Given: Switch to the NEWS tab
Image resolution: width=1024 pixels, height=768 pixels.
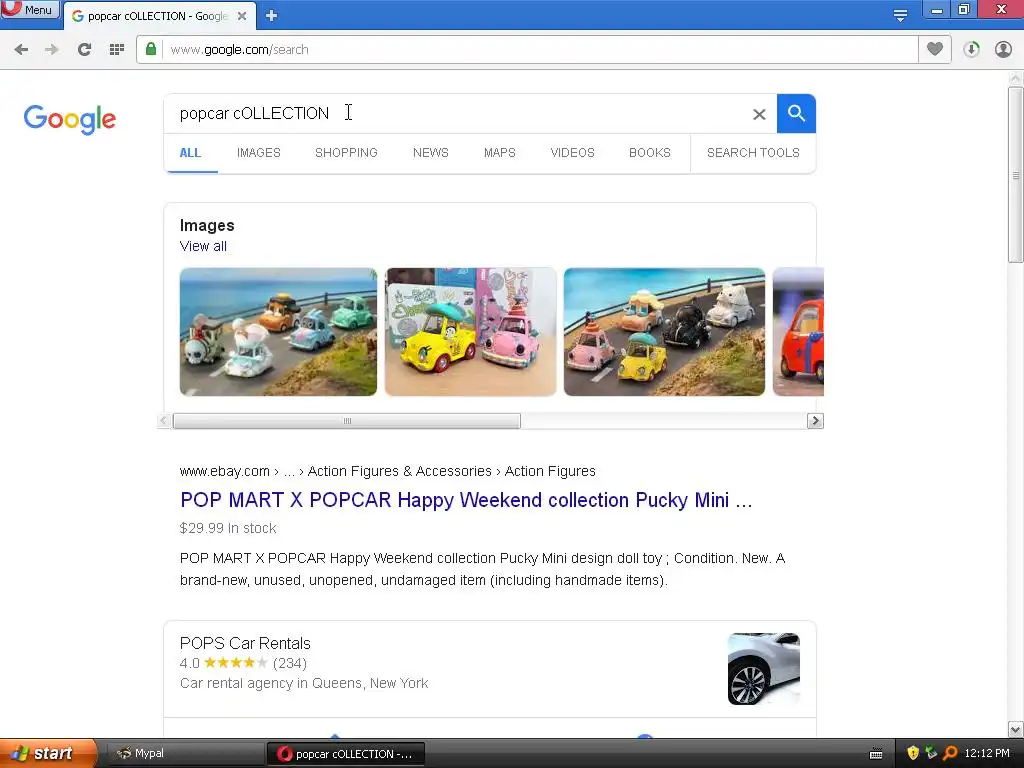Looking at the screenshot, I should [x=430, y=153].
